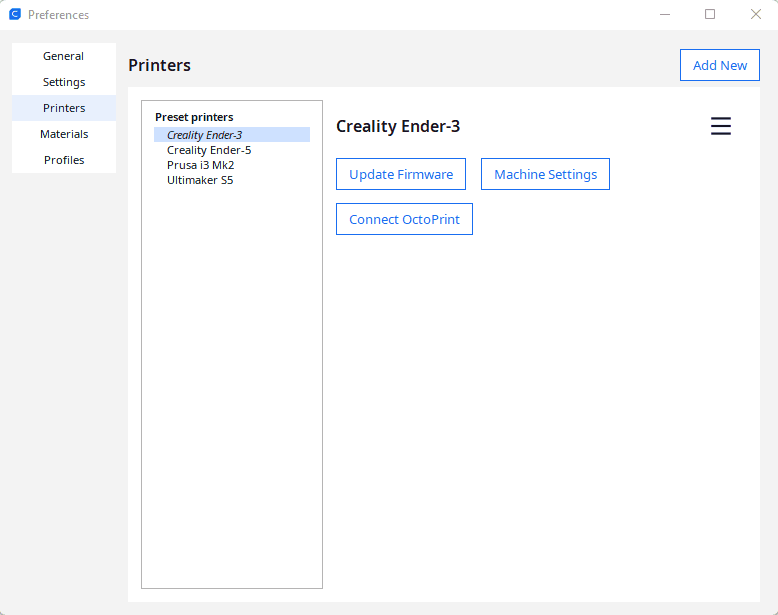Viewport: 778px width, 615px height.
Task: Click the Preset printers group header
Action: 194,117
